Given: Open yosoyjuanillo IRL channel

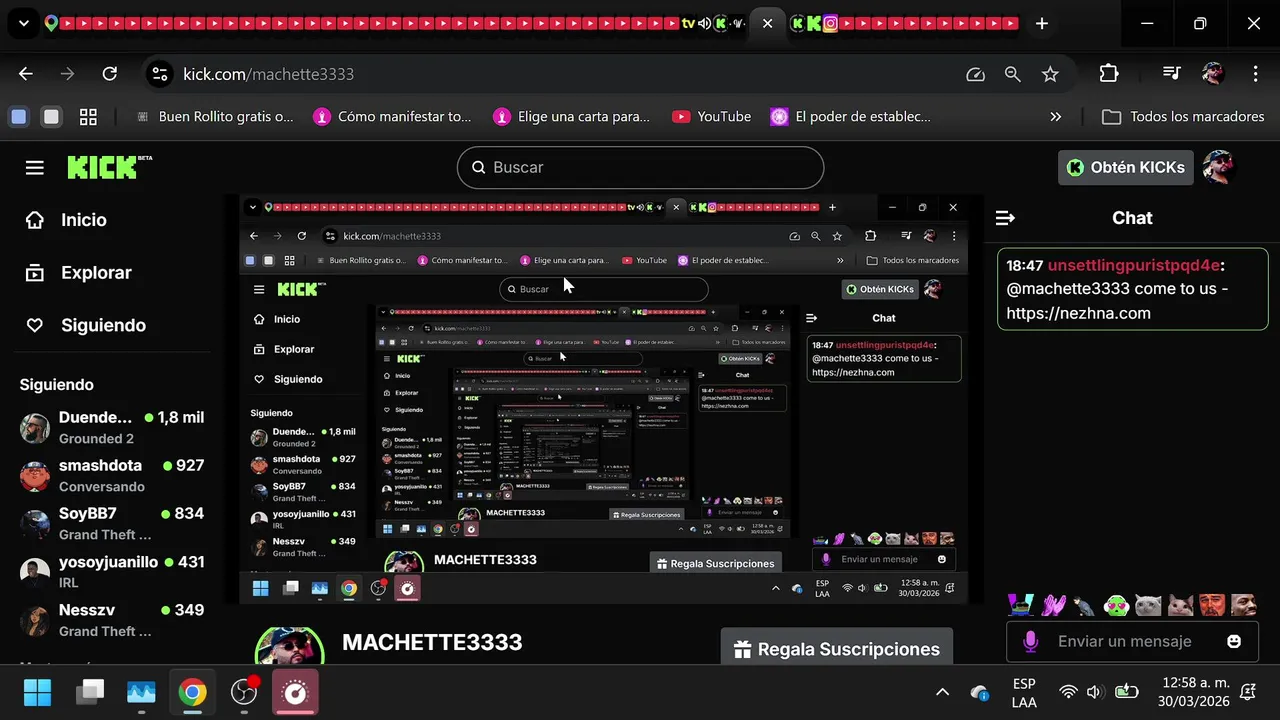Looking at the screenshot, I should [x=110, y=572].
